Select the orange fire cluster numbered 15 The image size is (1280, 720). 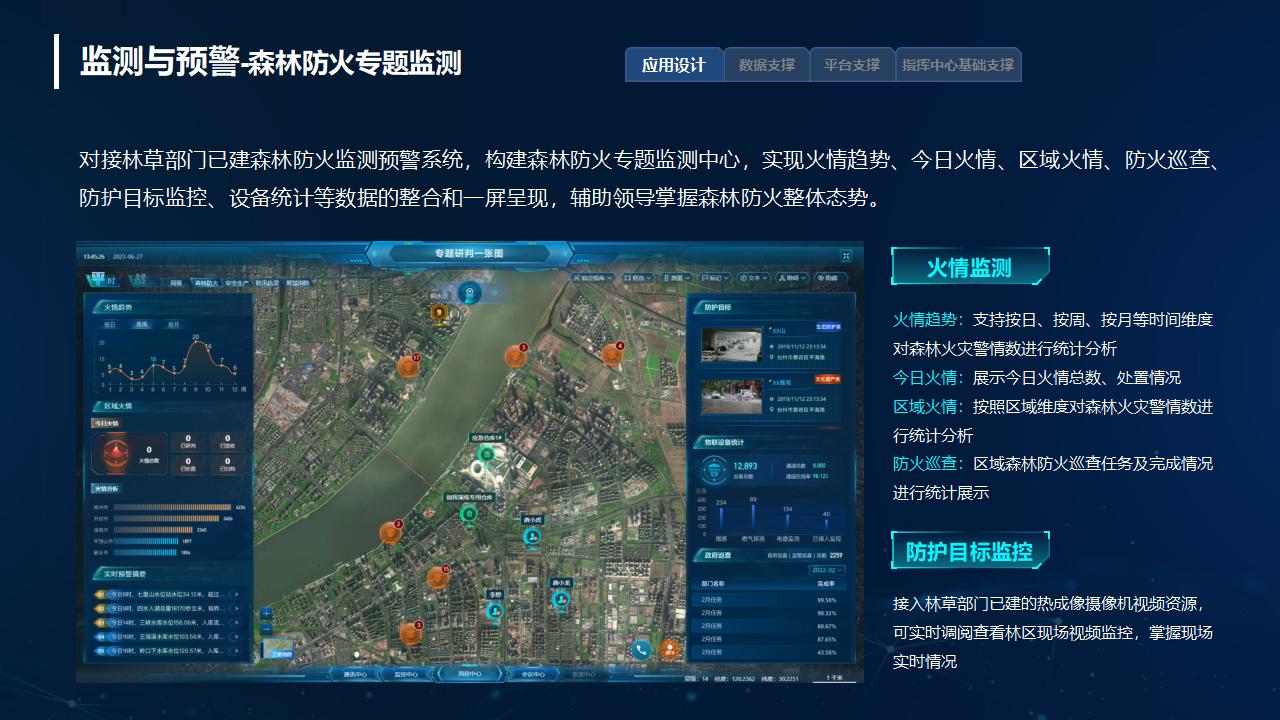[438, 577]
